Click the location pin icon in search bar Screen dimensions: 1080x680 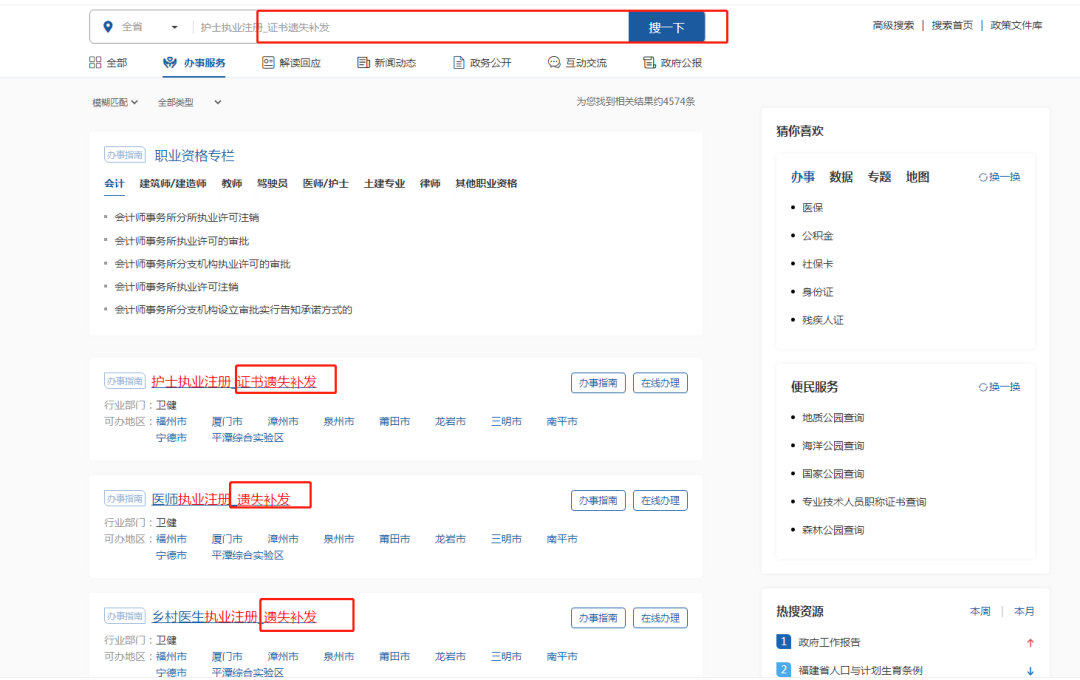click(x=107, y=27)
